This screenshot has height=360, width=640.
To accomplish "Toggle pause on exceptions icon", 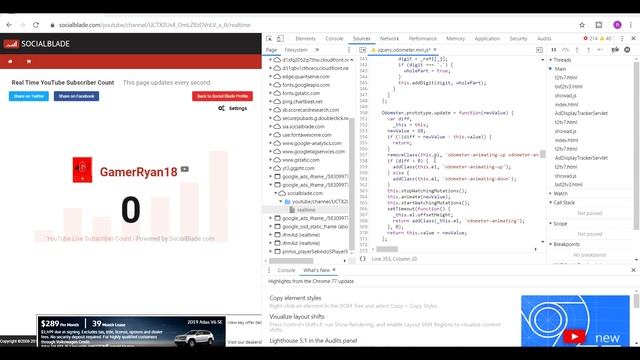I will point(627,50).
